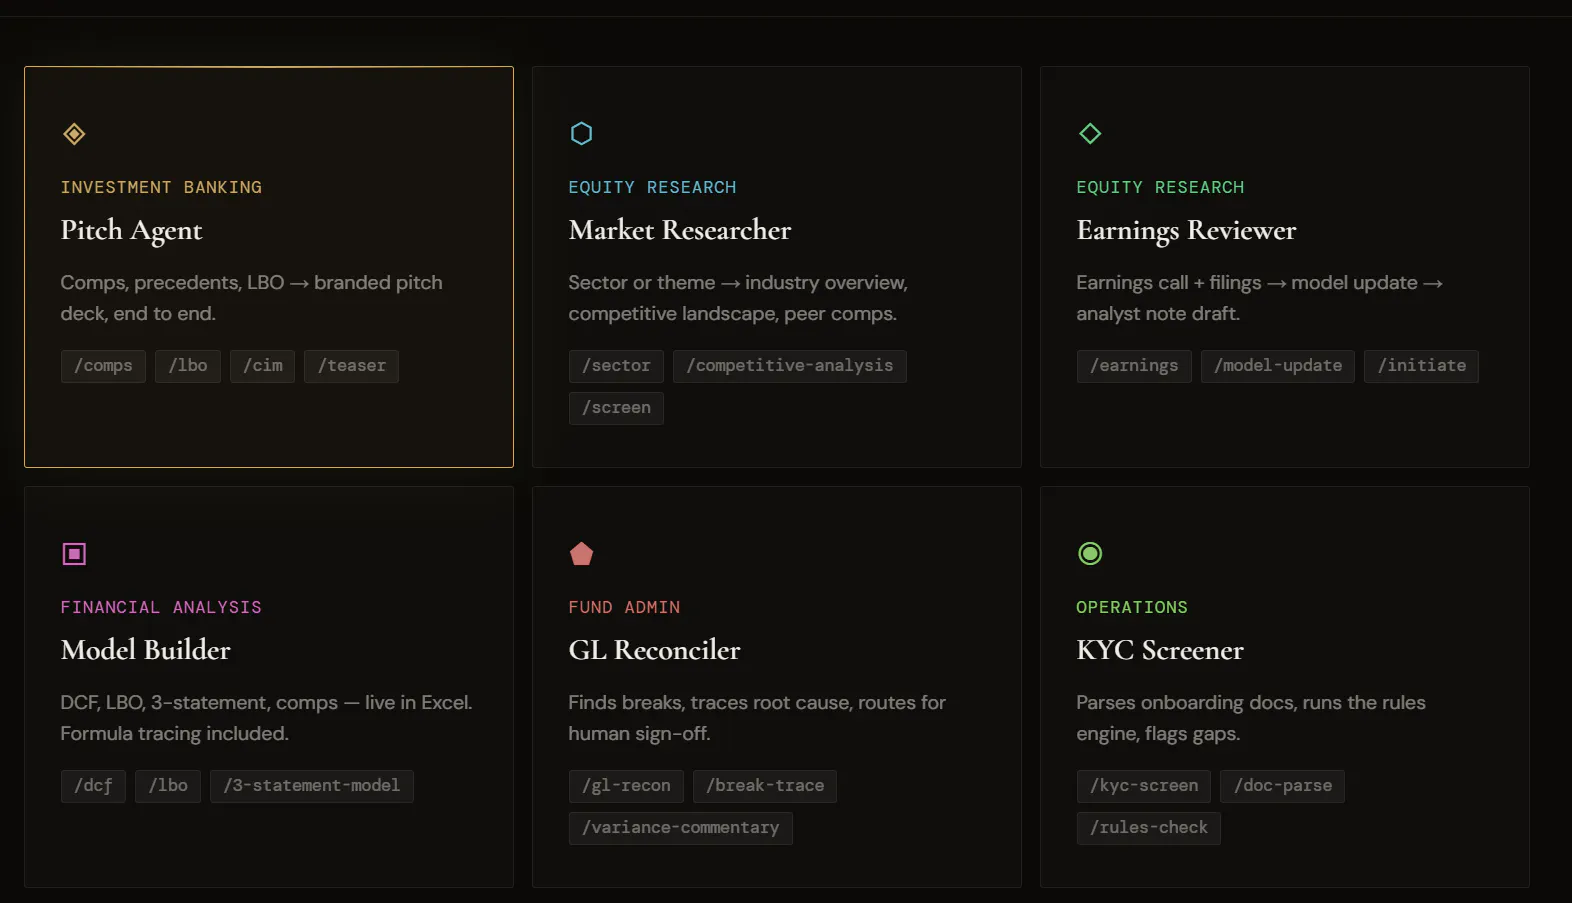Click the gold diamond Pitch Agent icon
Screen dimensions: 1572x903
[74, 134]
